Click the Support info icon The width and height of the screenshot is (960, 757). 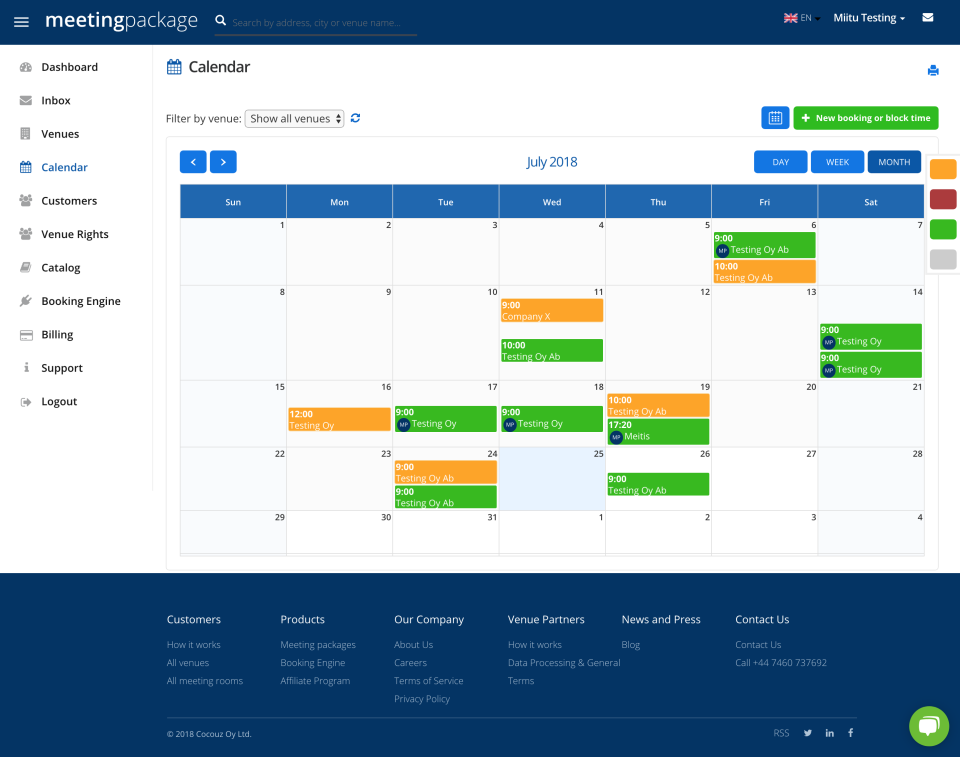pos(26,367)
